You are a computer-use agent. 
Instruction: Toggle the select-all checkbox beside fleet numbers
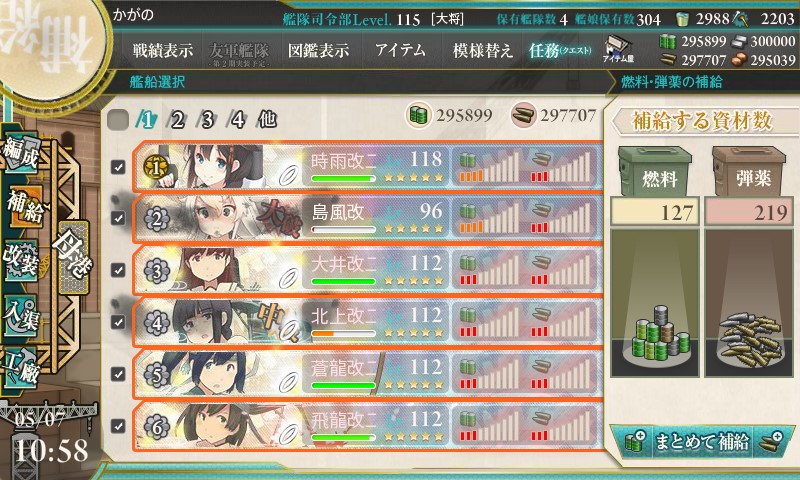coord(118,120)
